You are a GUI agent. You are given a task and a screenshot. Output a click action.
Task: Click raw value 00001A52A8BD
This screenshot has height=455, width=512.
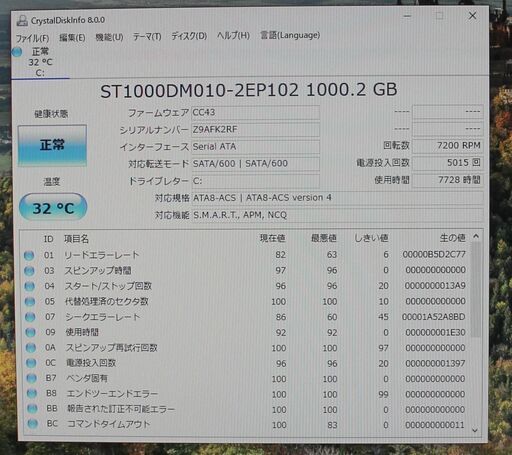coord(434,317)
